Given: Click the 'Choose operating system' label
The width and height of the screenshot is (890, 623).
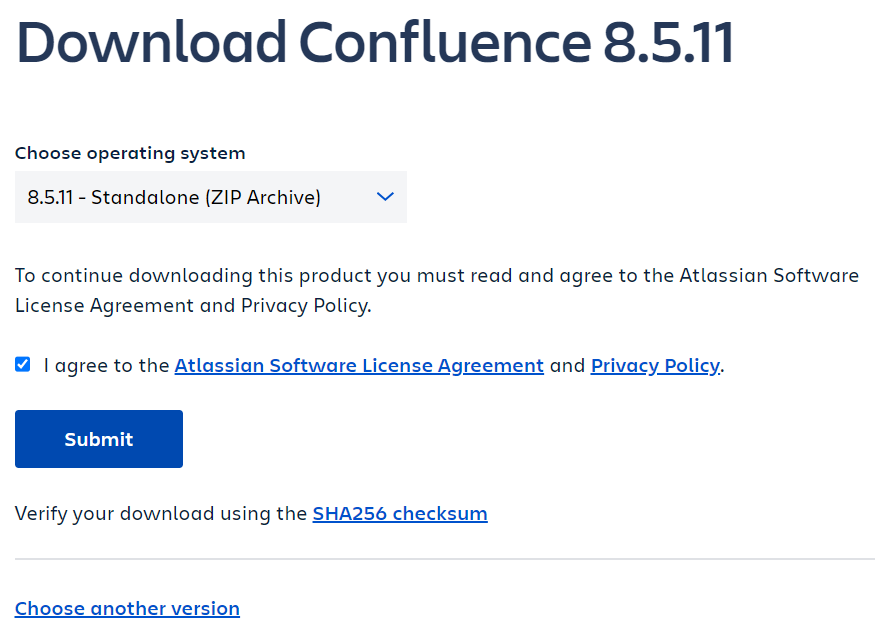Looking at the screenshot, I should click(x=130, y=153).
